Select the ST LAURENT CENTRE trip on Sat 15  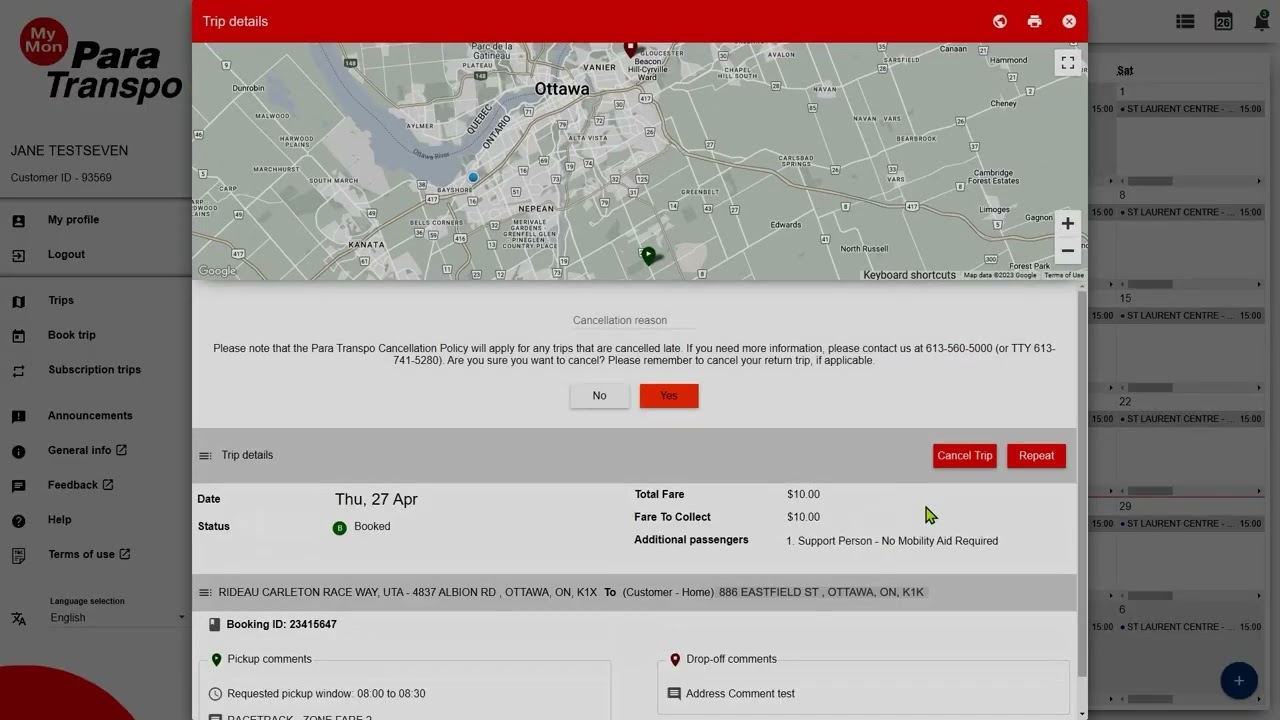pyautogui.click(x=1190, y=316)
